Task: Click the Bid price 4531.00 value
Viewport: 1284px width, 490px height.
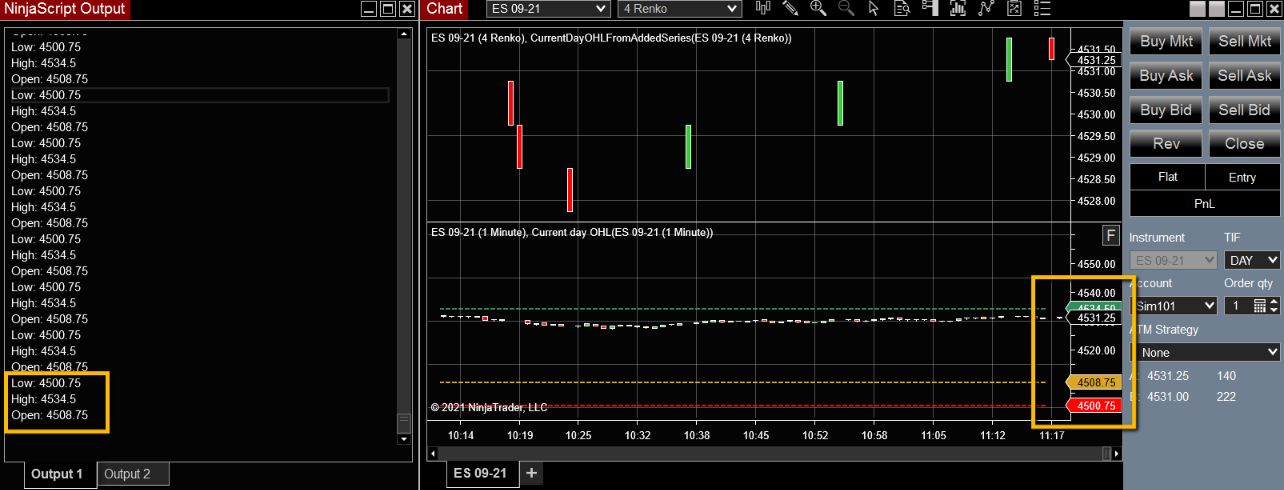Action: coord(1168,397)
